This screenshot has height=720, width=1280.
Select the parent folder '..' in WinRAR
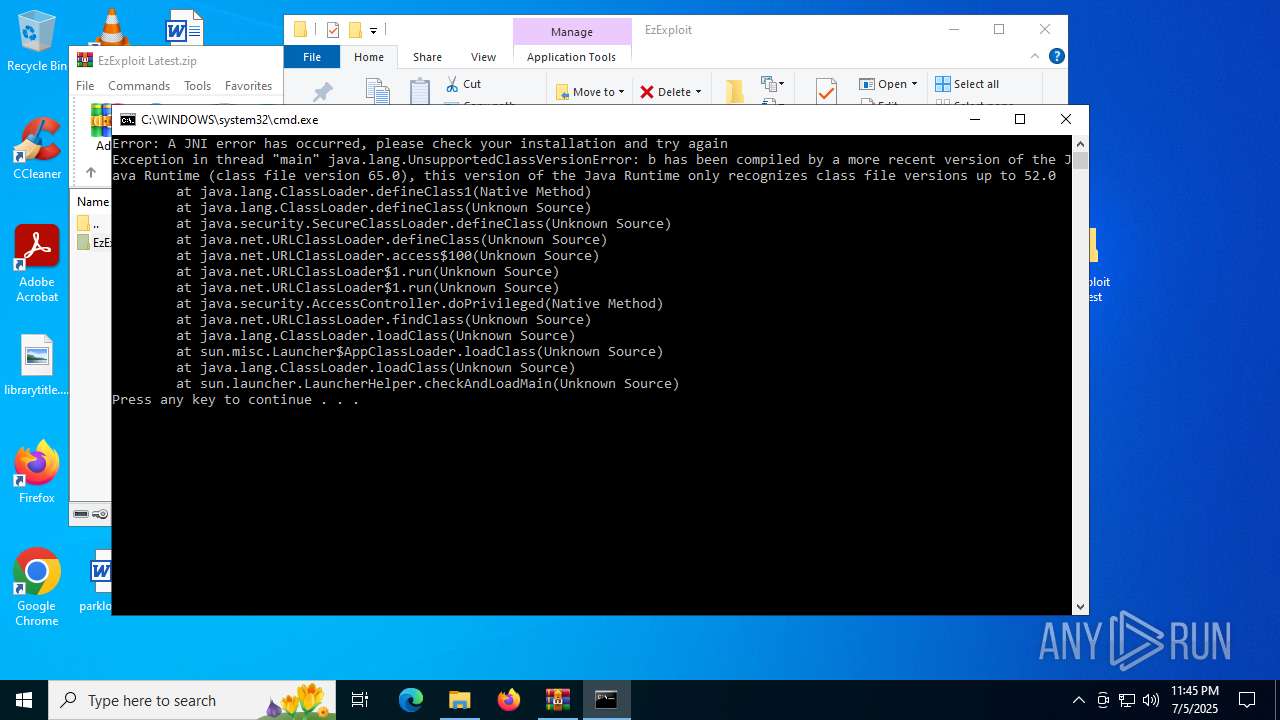(89, 223)
